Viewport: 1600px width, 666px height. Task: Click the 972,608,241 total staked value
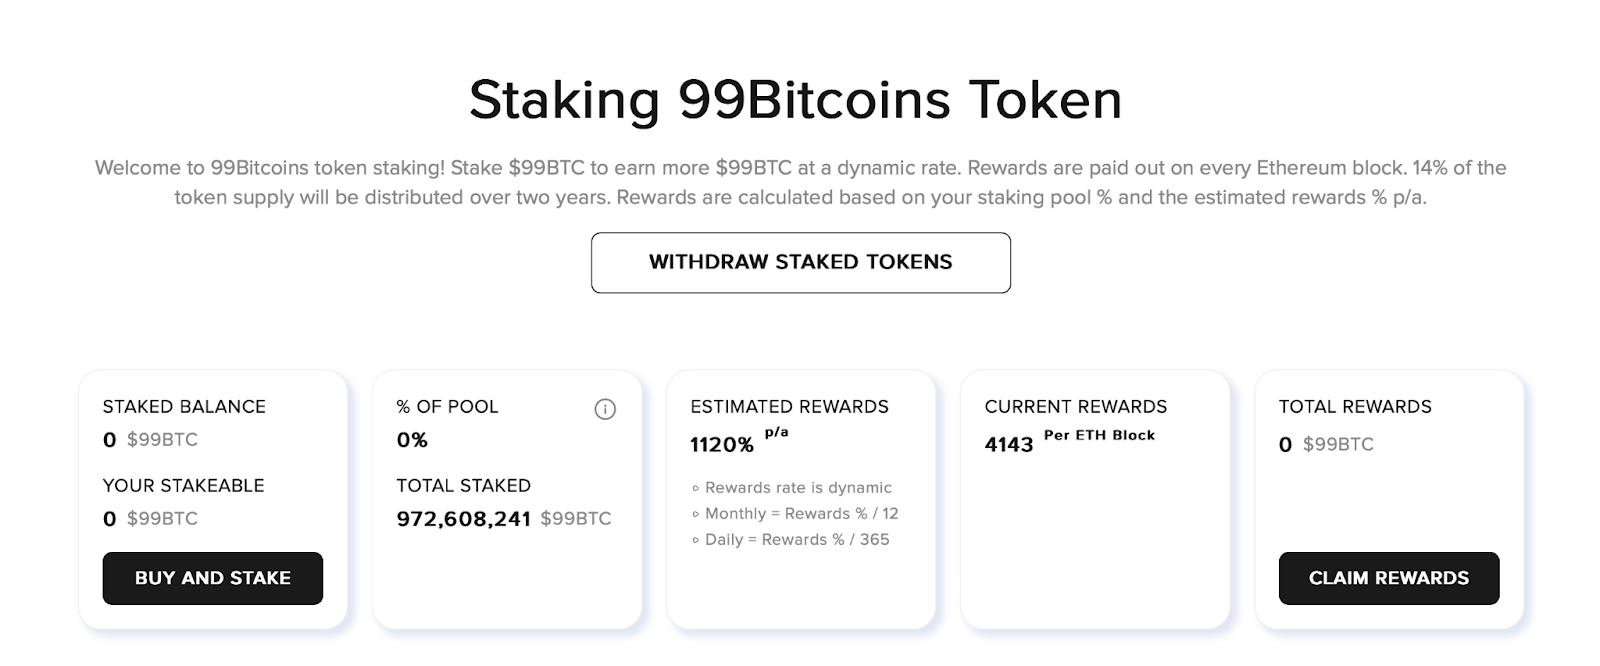(x=464, y=519)
